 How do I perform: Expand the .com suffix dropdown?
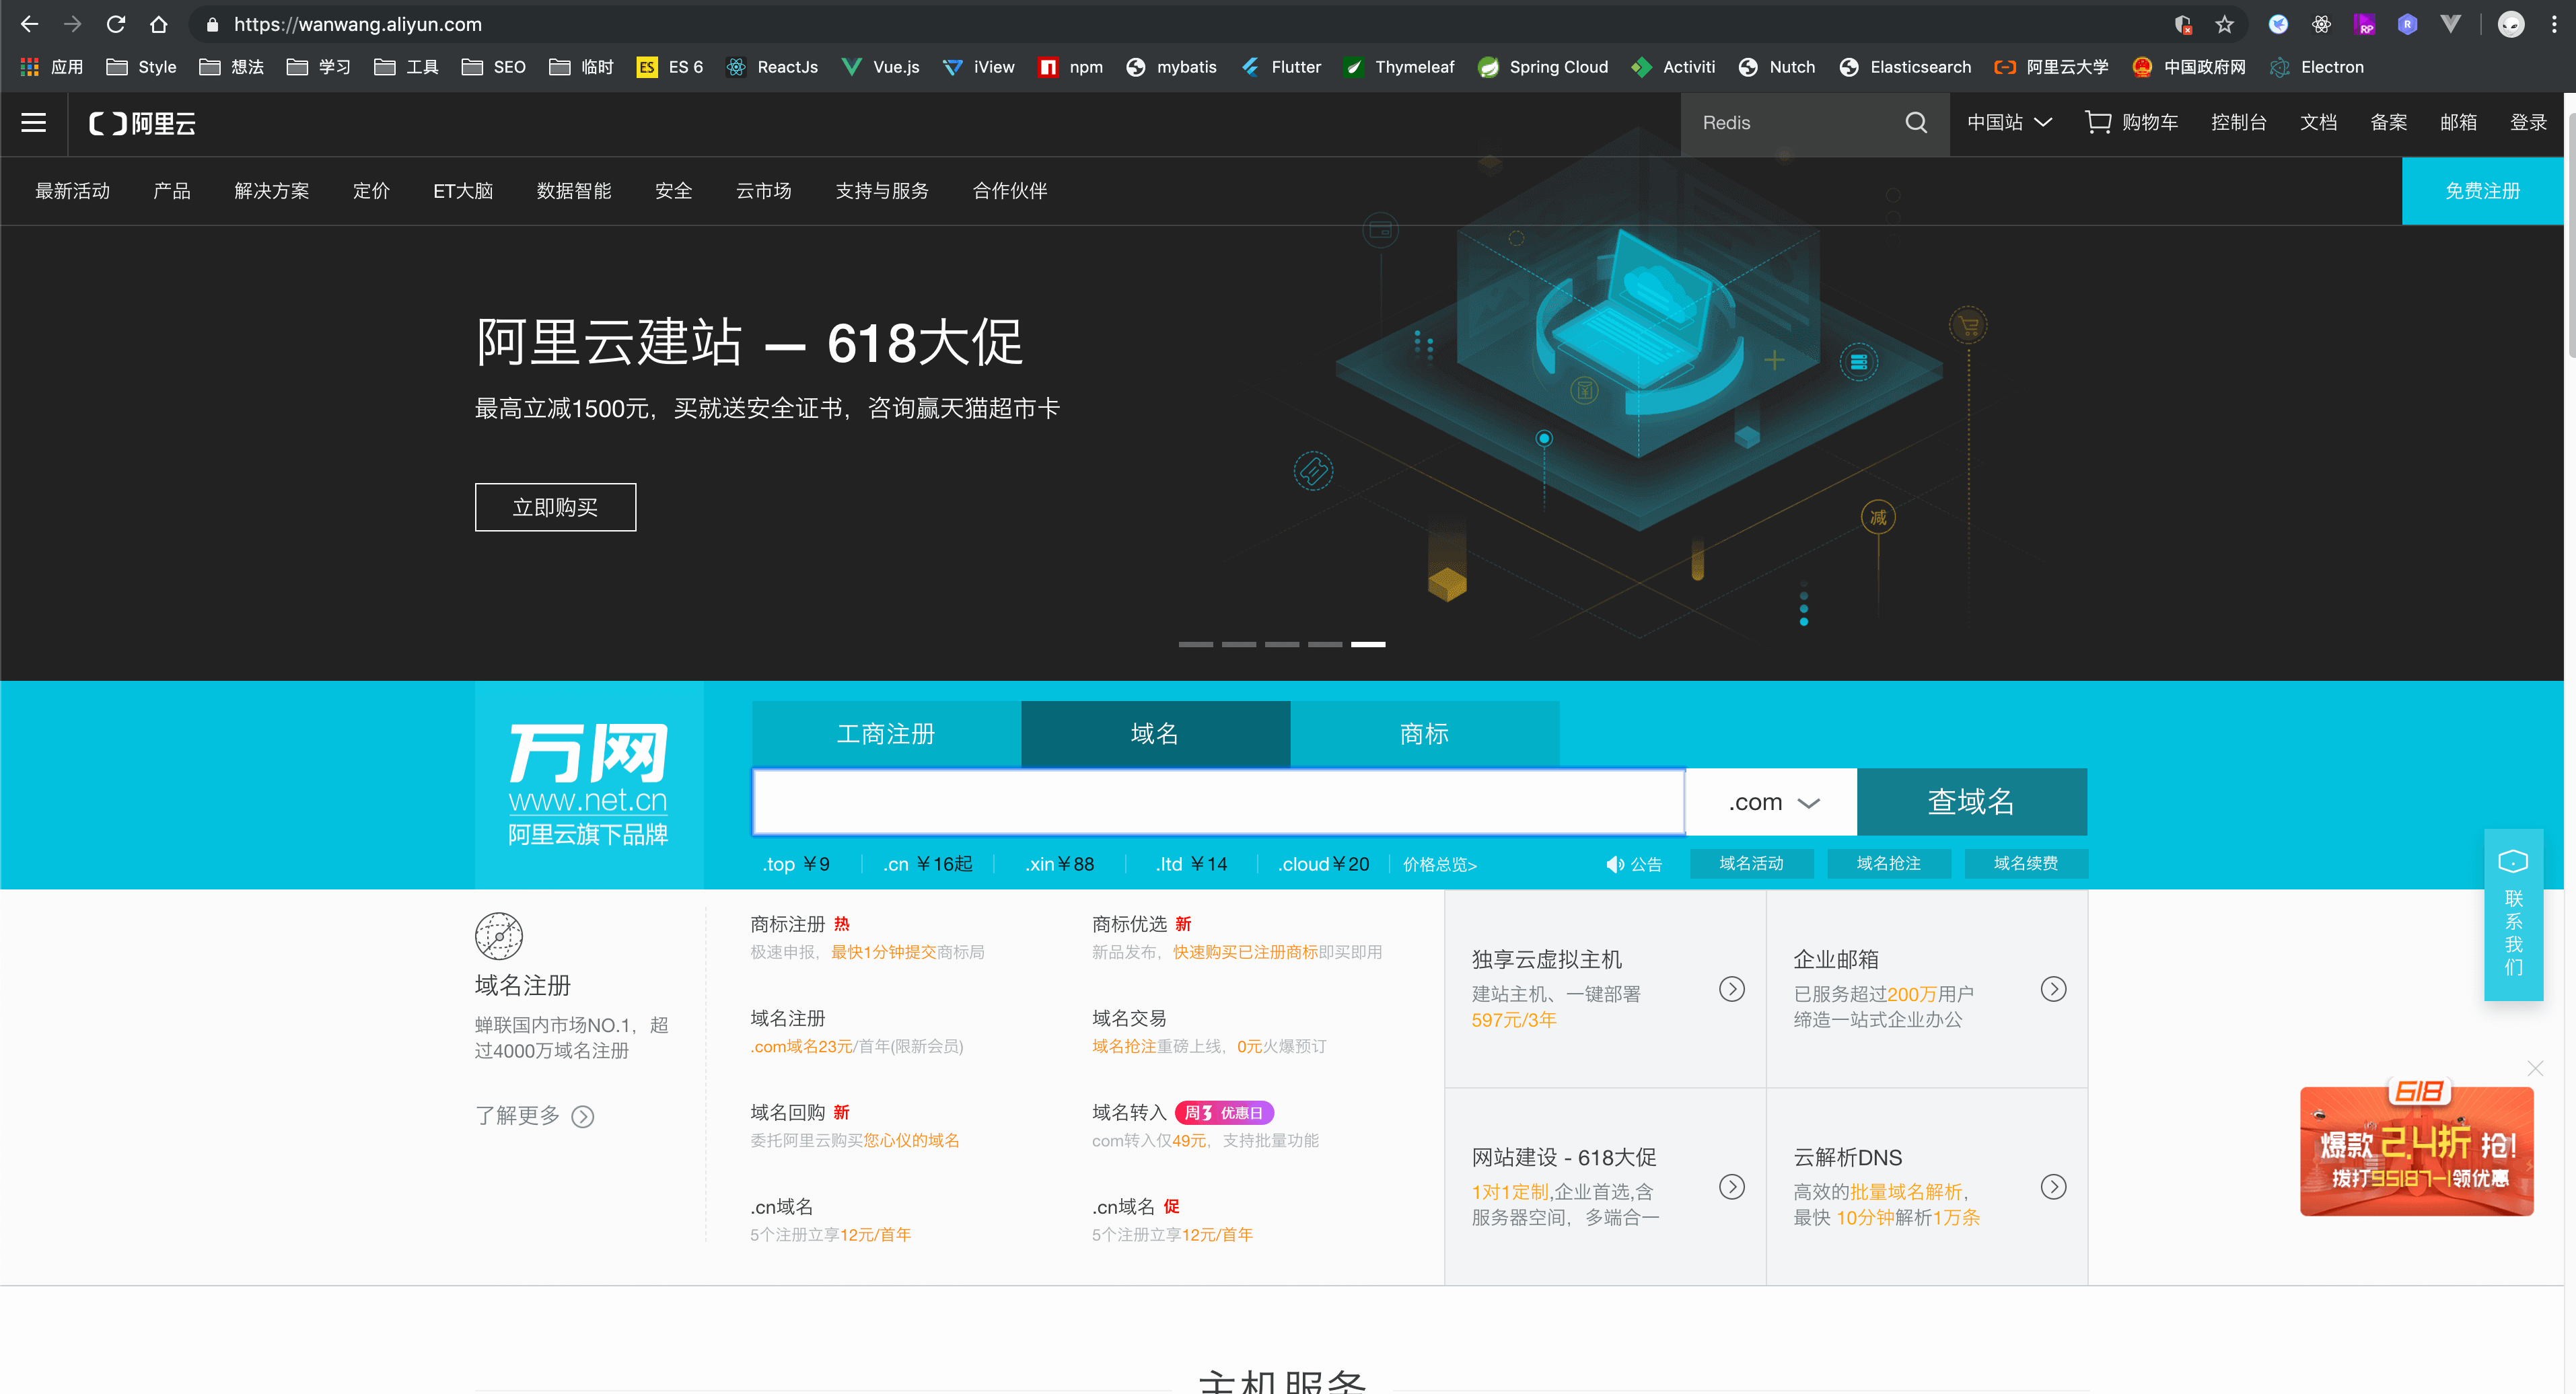pyautogui.click(x=1771, y=801)
